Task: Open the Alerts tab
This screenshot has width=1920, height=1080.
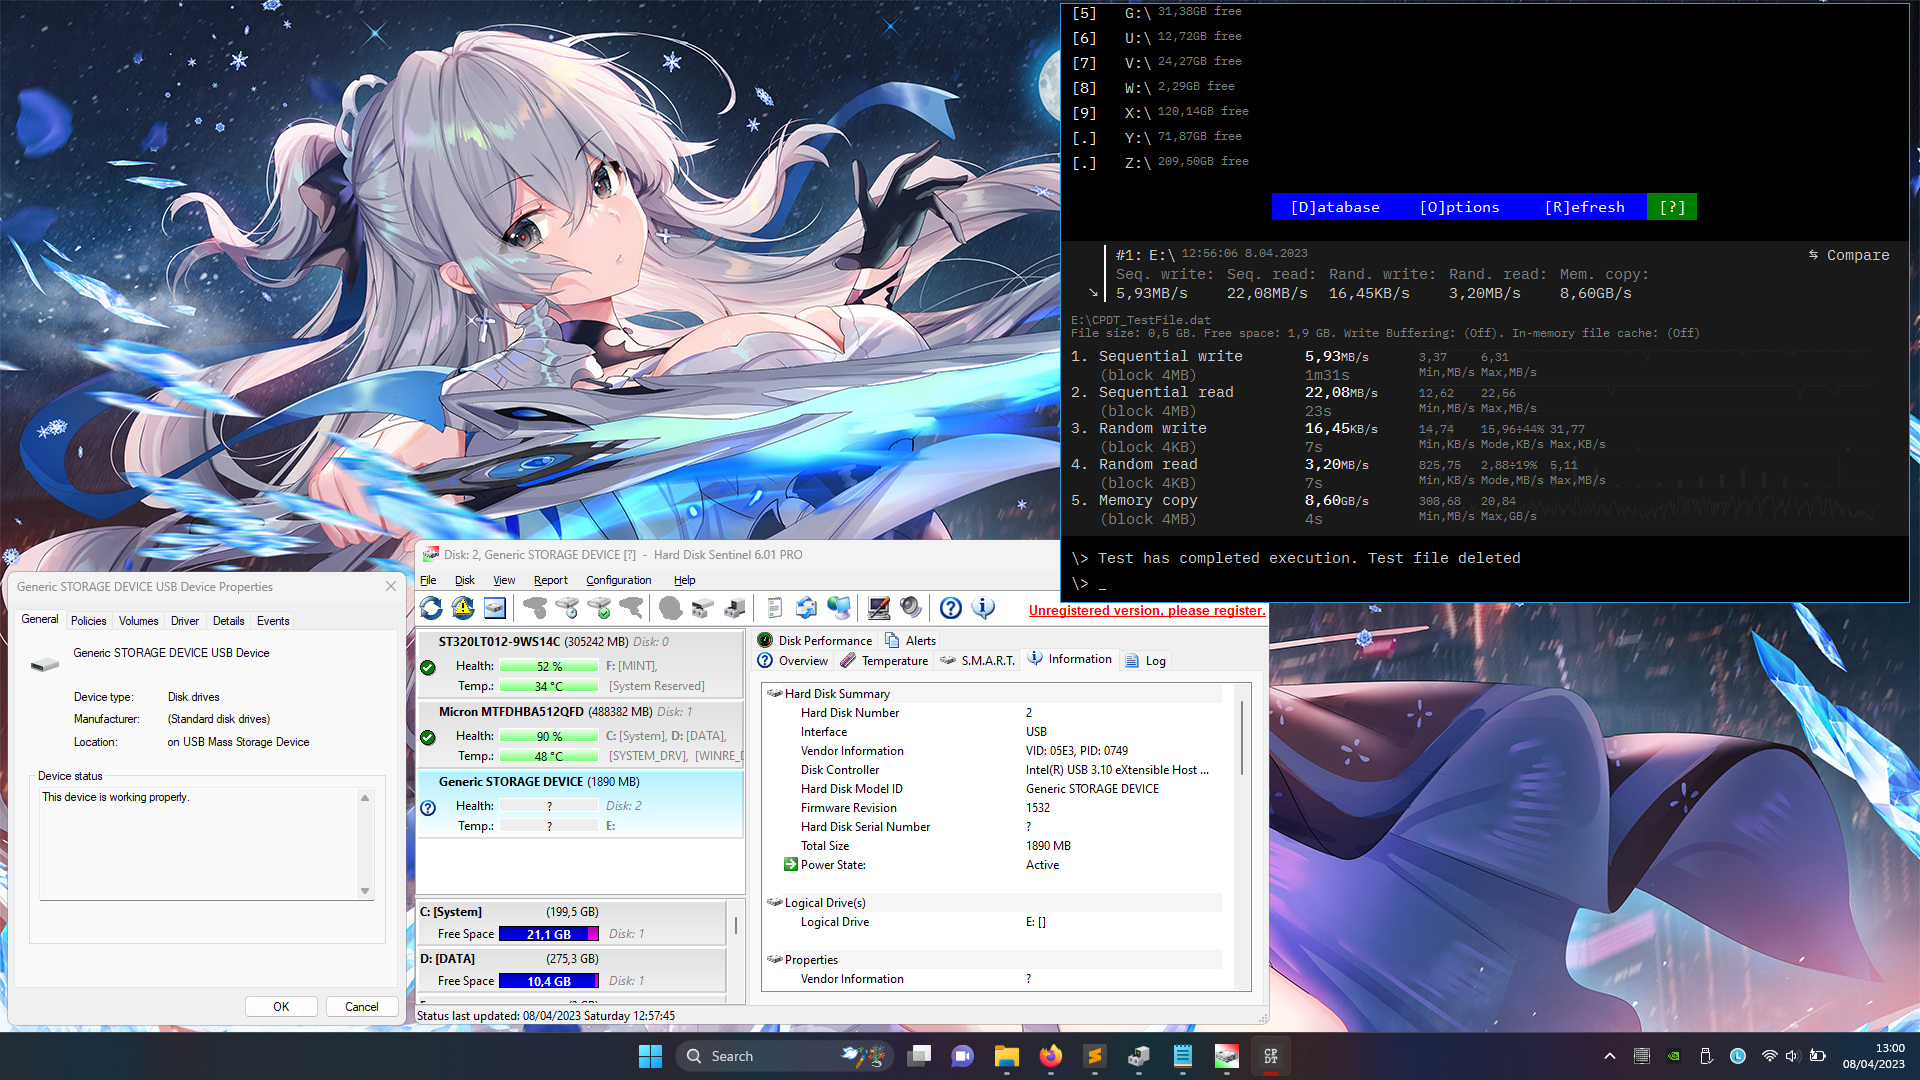Action: tap(911, 641)
